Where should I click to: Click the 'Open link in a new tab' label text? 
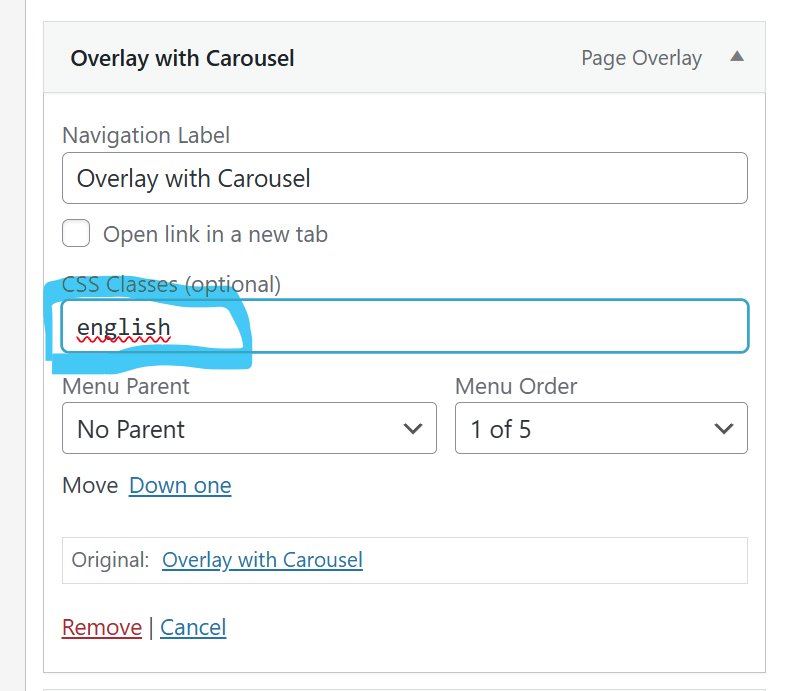(x=215, y=235)
